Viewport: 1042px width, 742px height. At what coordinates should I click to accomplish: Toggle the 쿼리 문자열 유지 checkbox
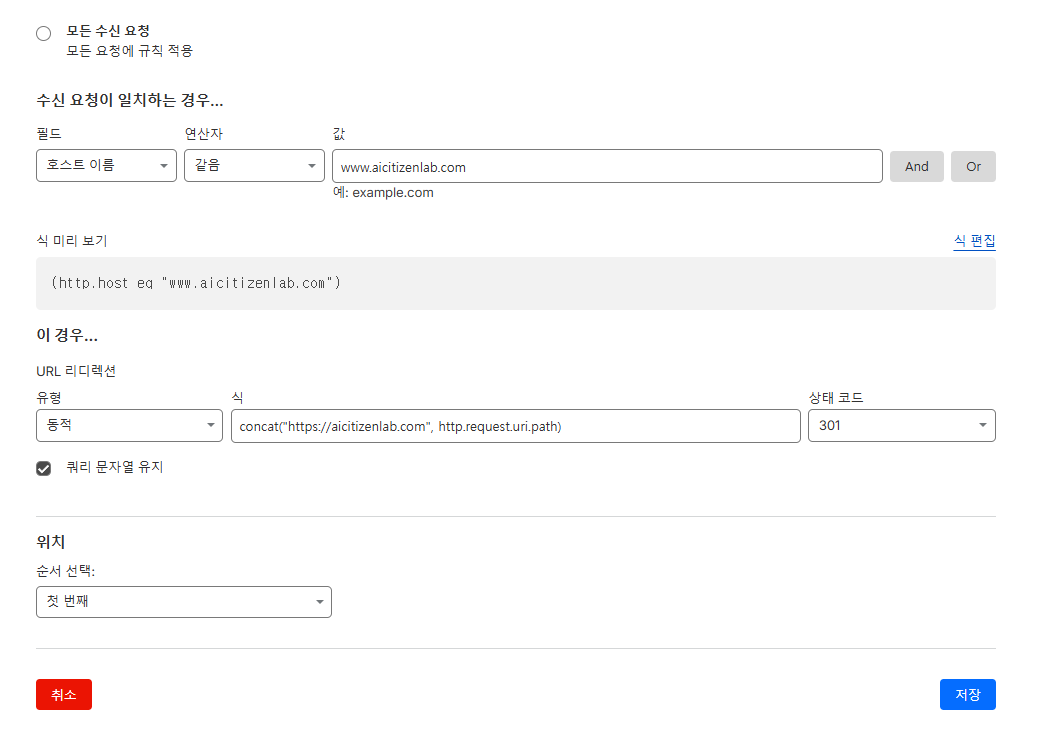pos(44,468)
